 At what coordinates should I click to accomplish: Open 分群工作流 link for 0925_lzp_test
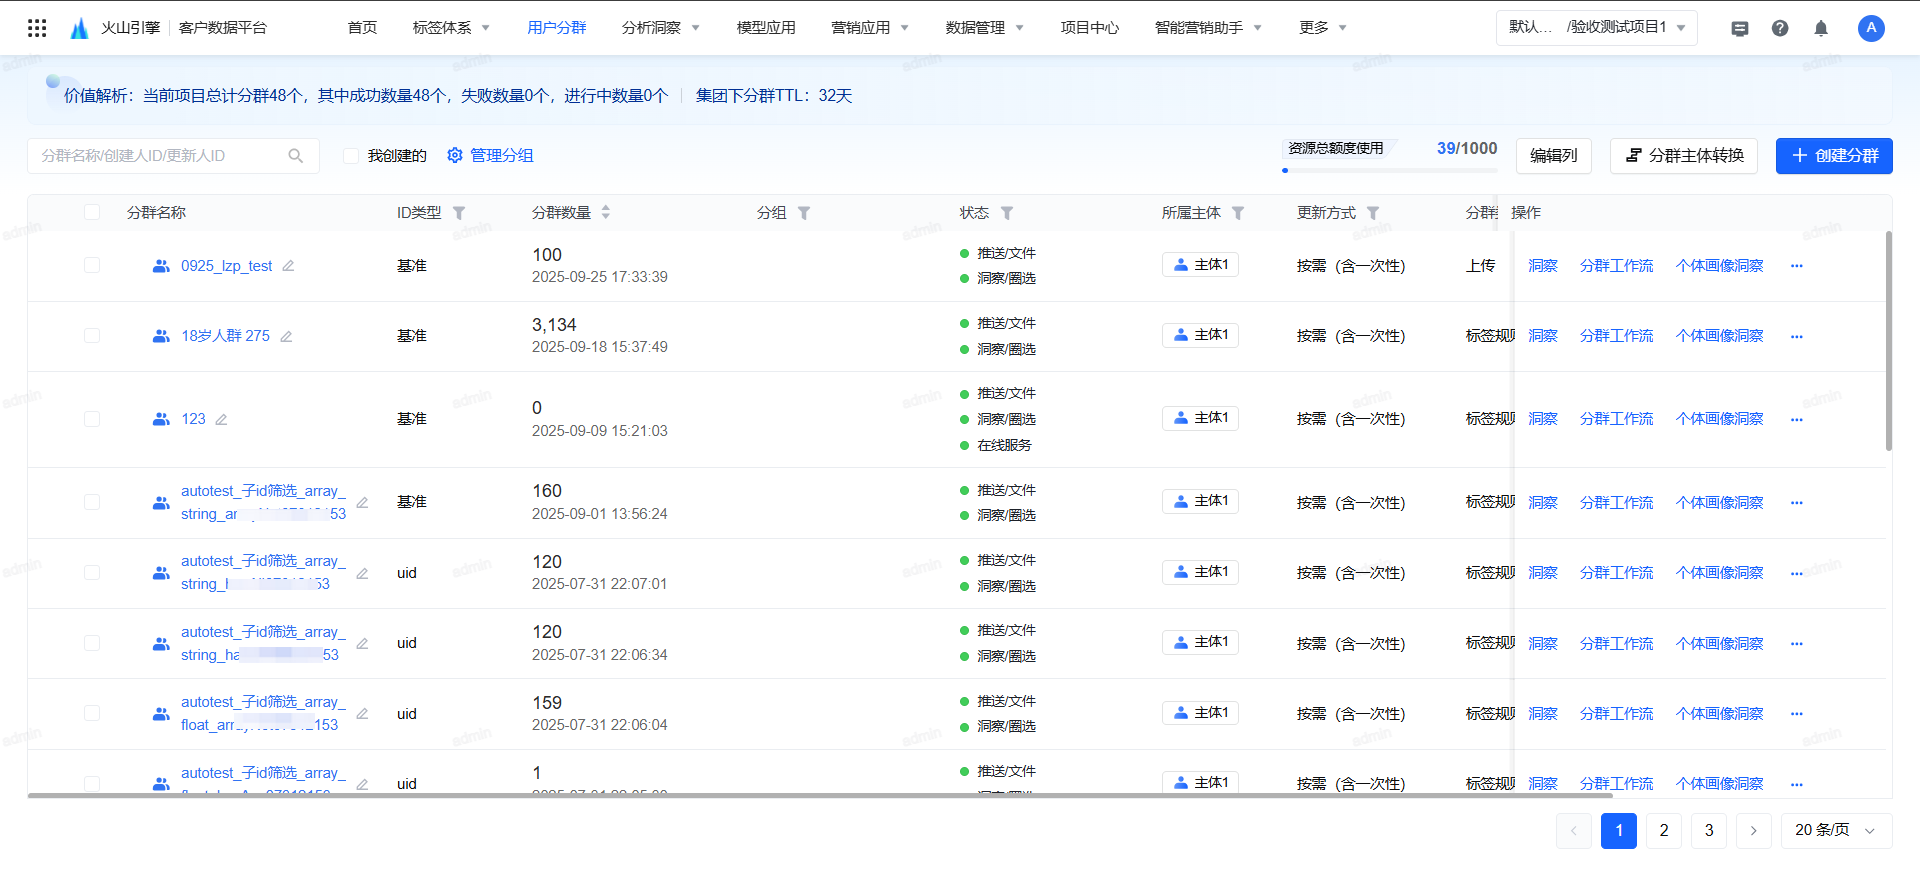click(x=1616, y=266)
